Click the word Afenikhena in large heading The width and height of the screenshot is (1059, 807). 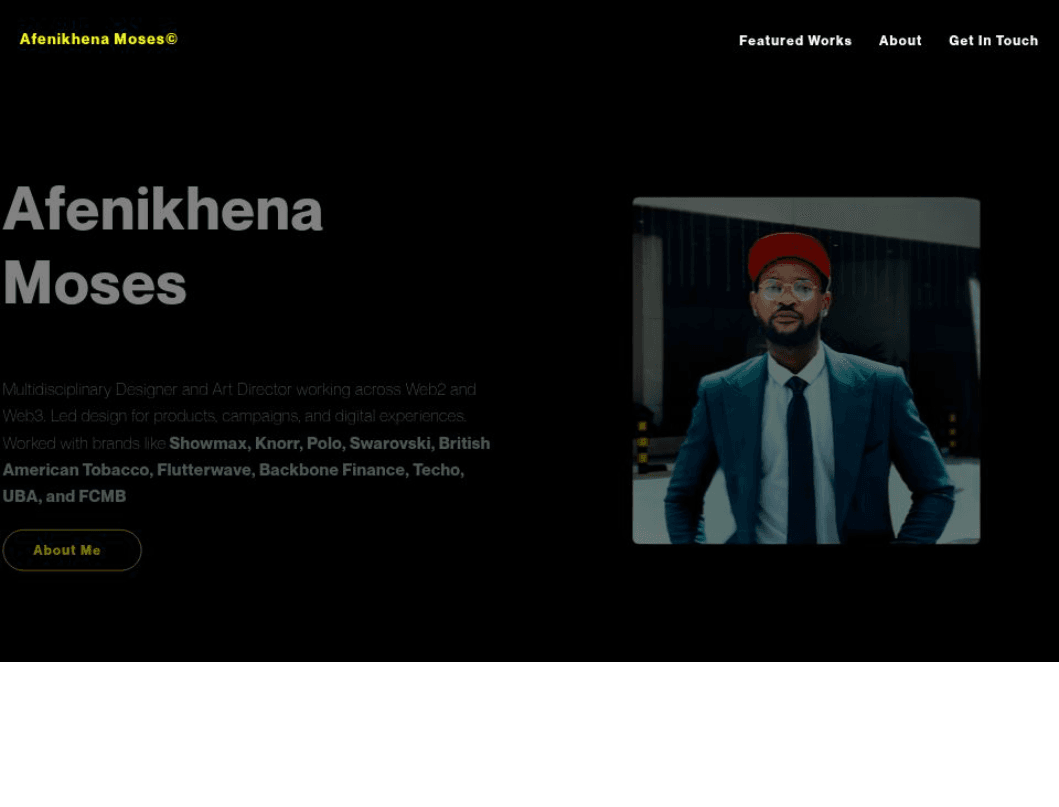163,209
